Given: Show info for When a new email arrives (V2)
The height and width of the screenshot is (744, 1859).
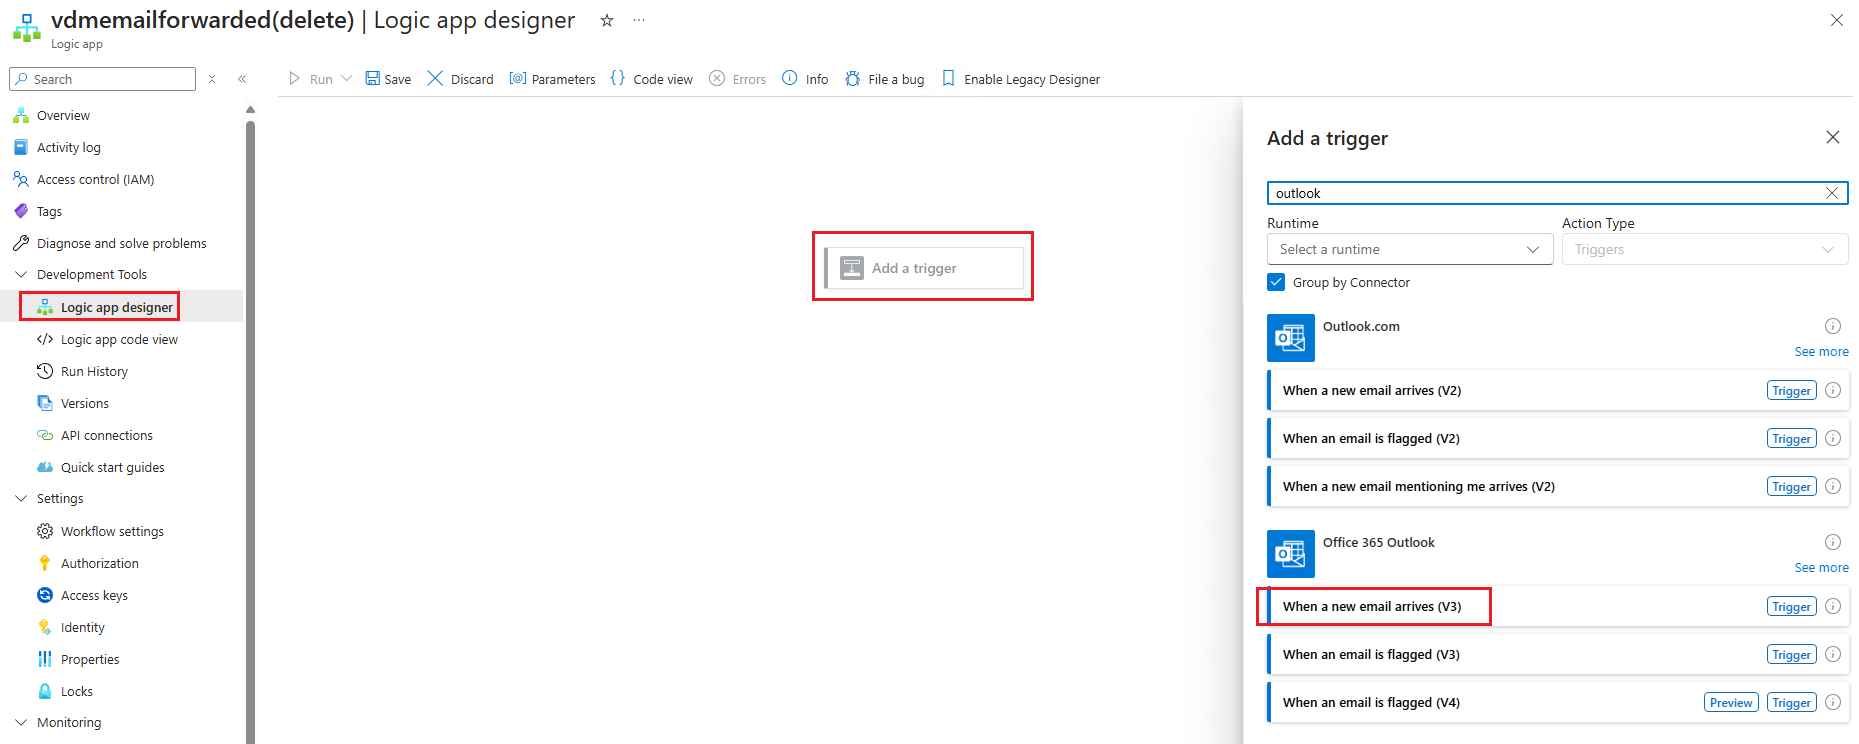Looking at the screenshot, I should 1833,390.
